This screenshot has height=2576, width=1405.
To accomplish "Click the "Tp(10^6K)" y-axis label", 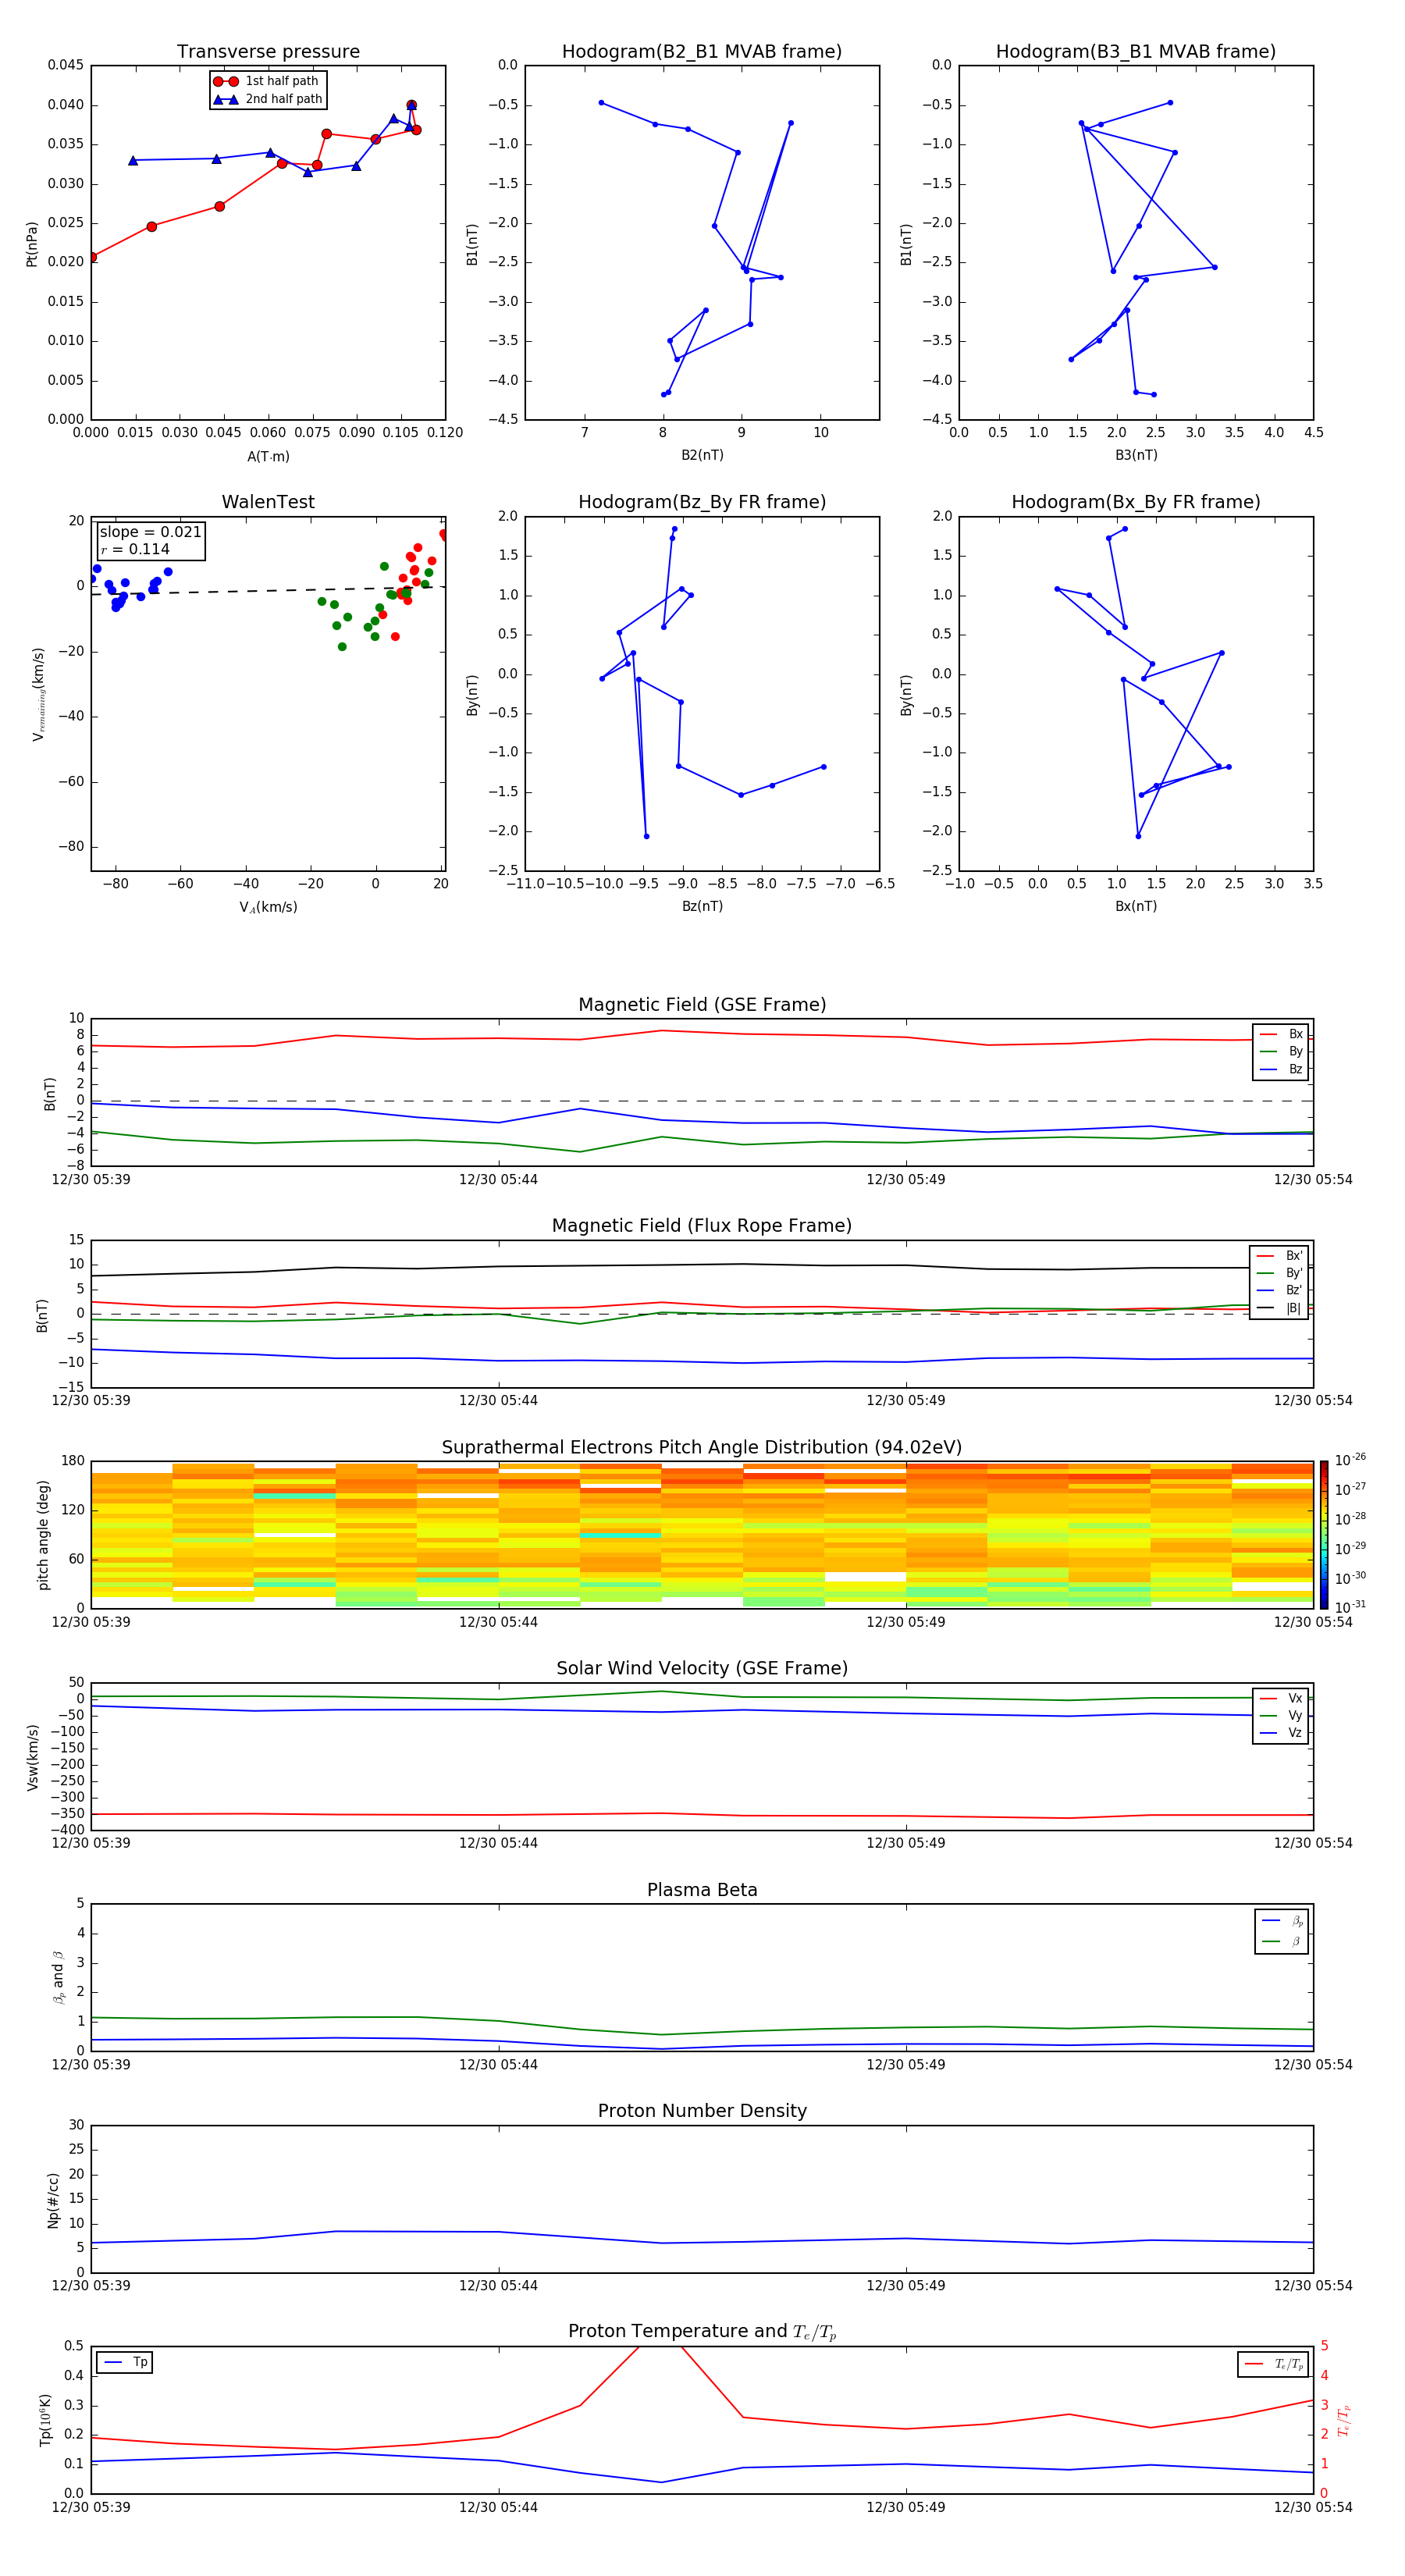I will point(45,2420).
